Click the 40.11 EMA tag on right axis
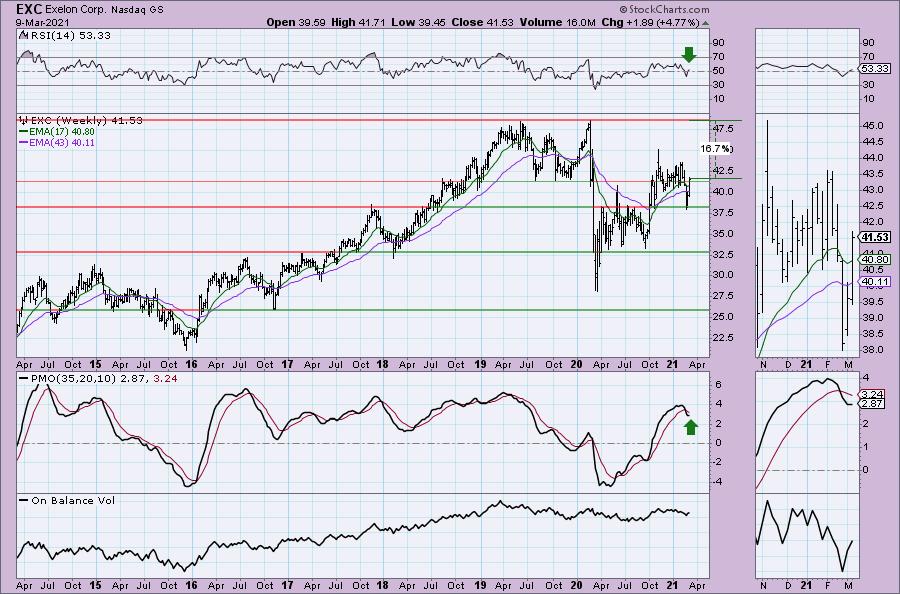The image size is (900, 594). pyautogui.click(x=876, y=282)
